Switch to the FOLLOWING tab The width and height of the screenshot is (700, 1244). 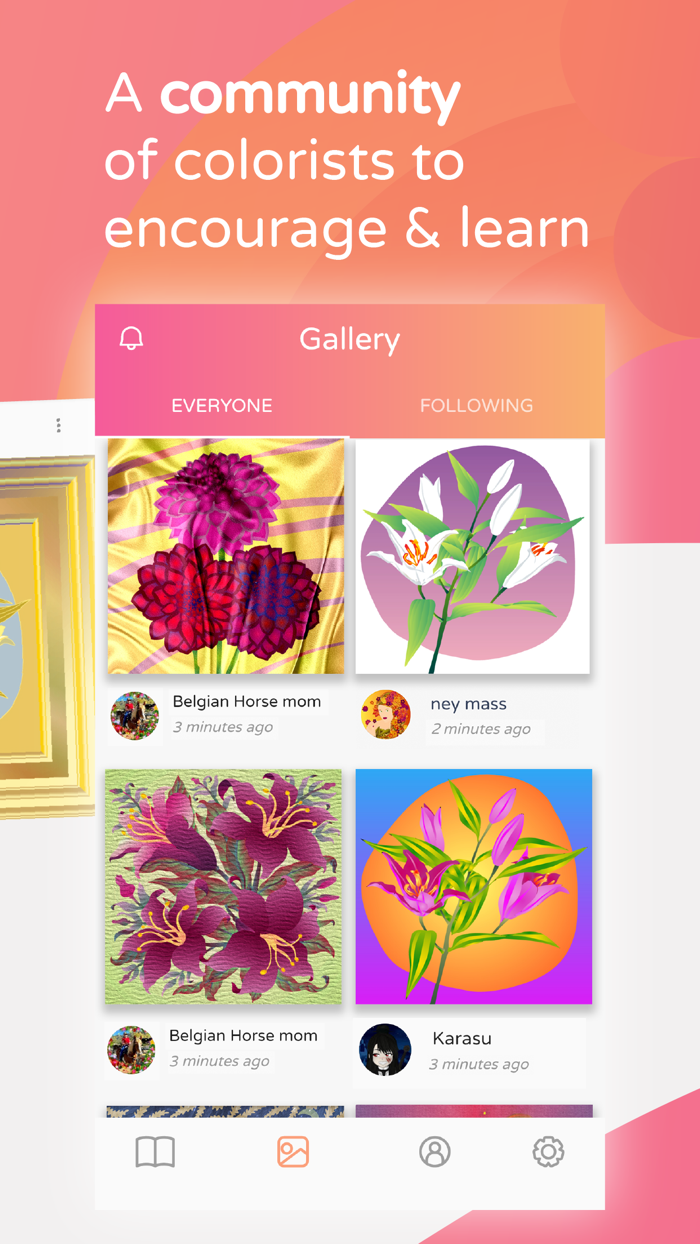(x=476, y=405)
